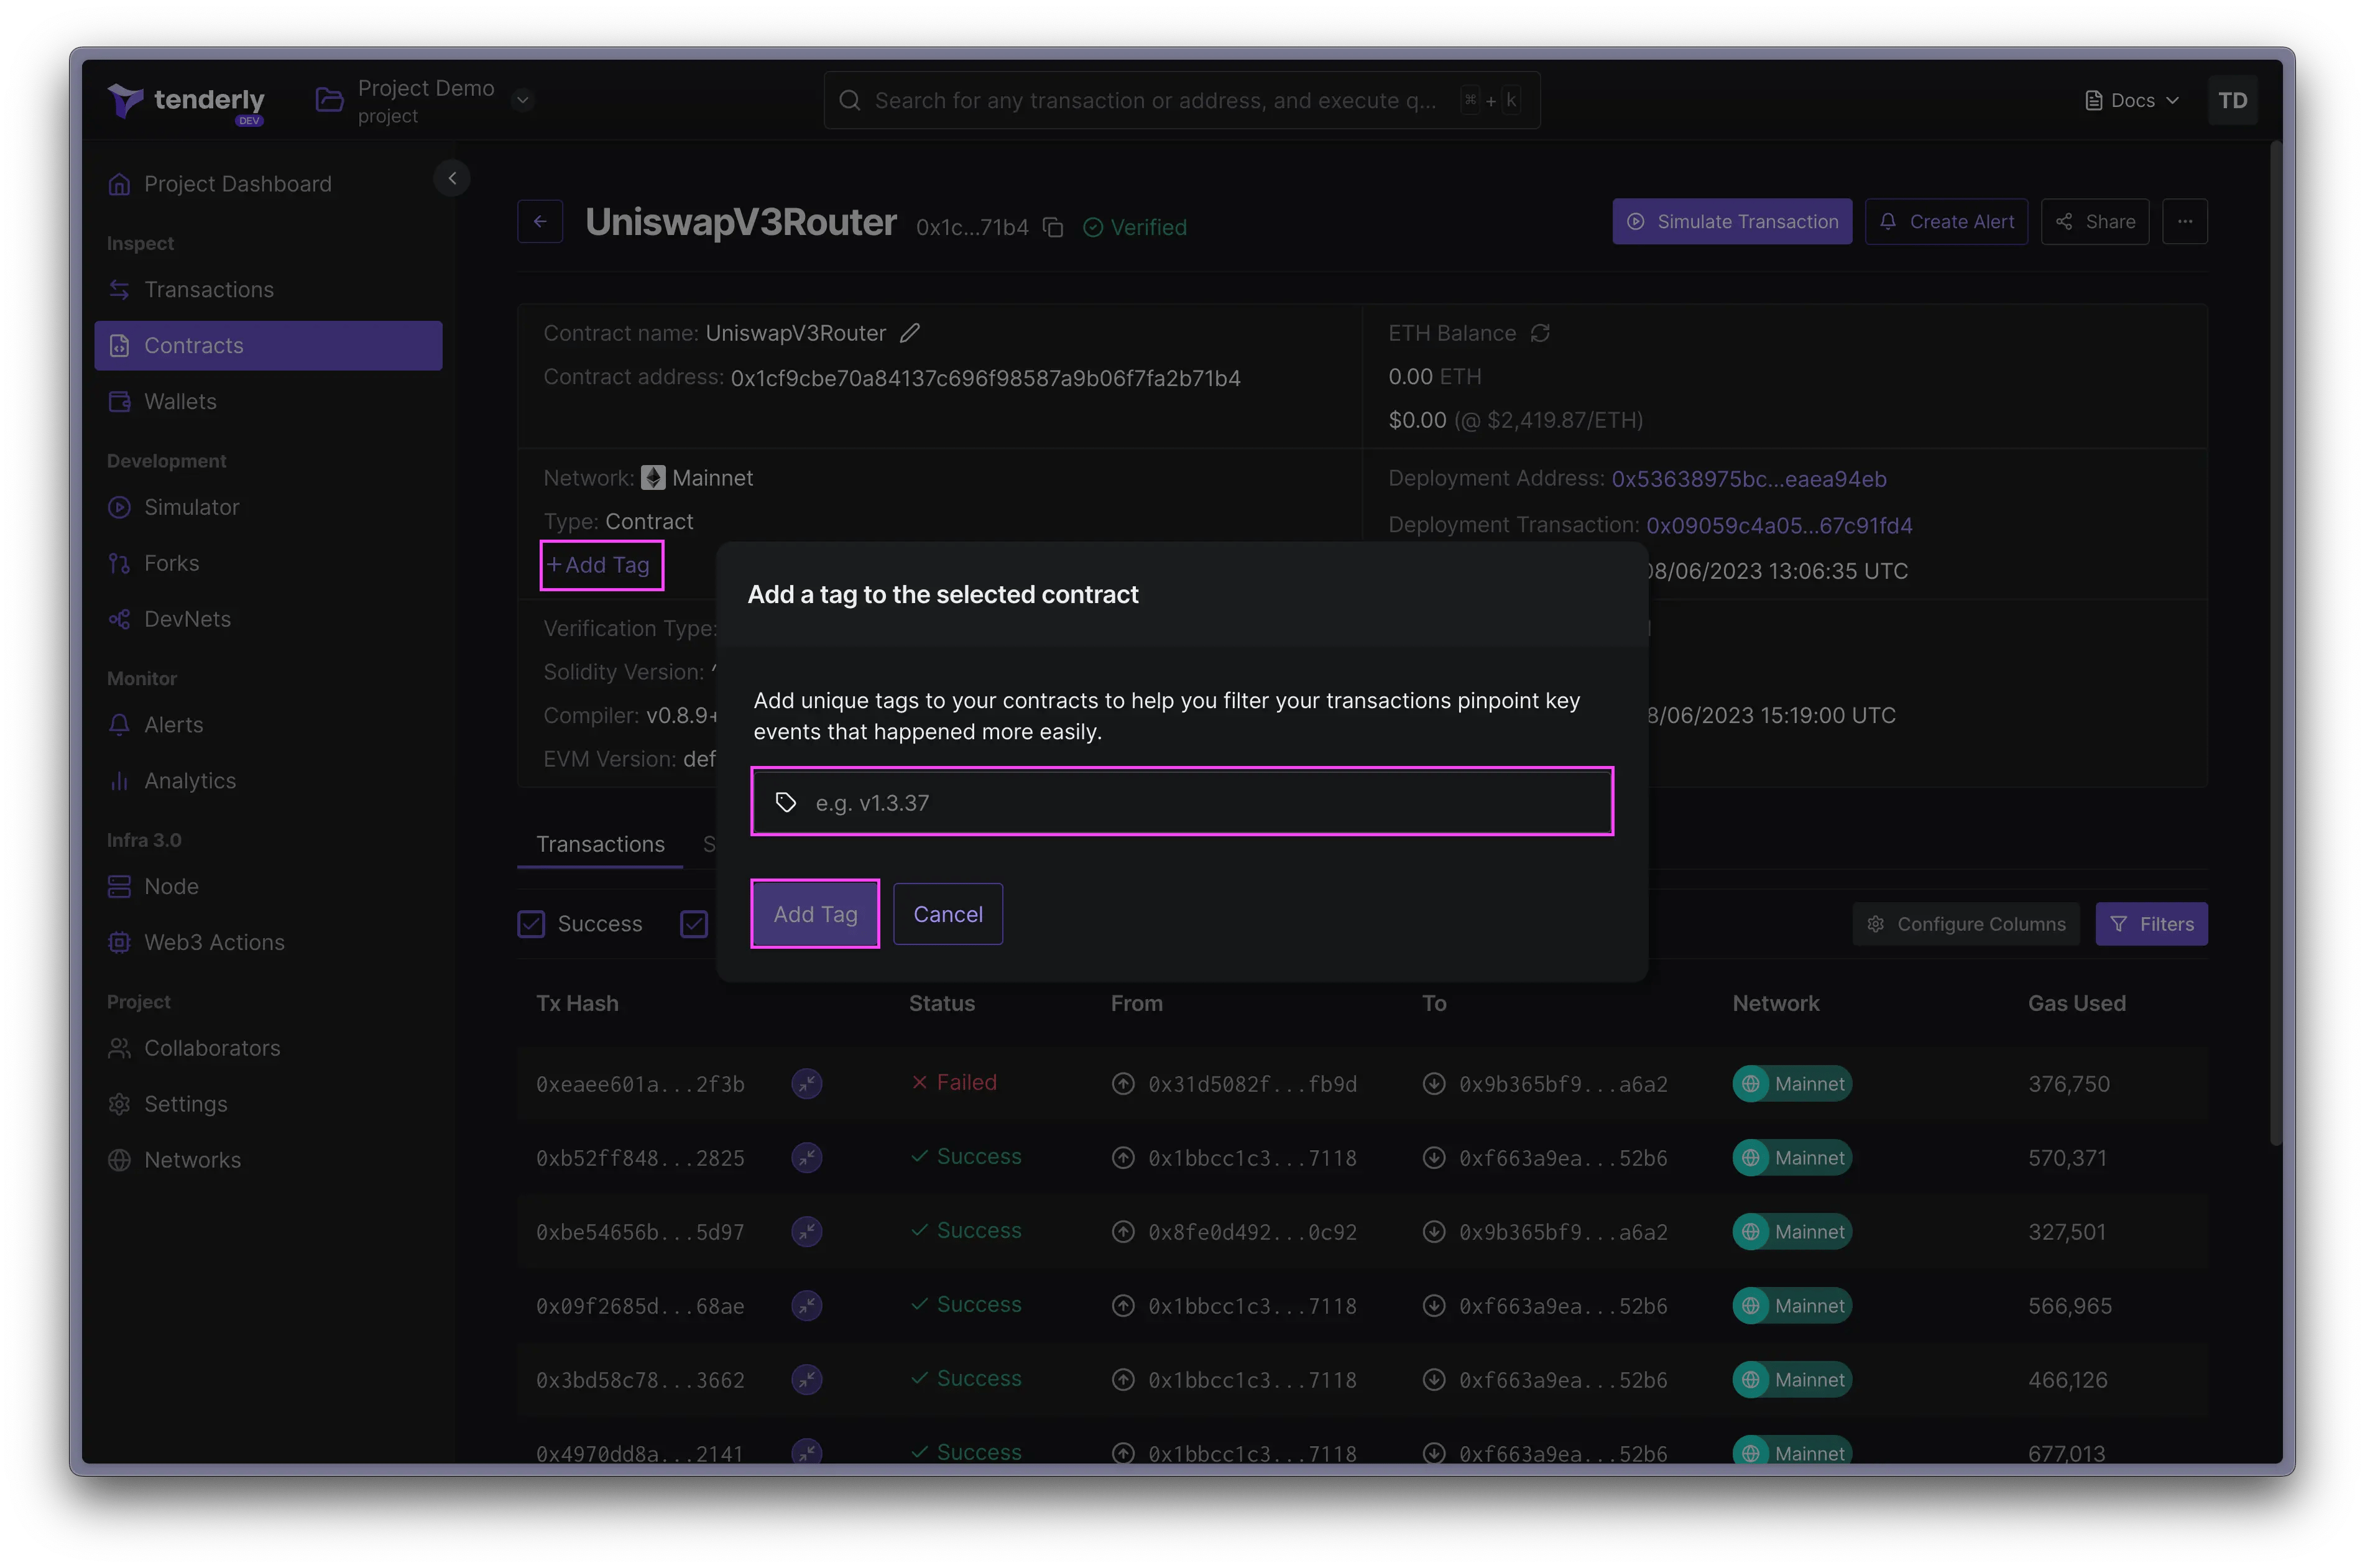Open transaction 0xeaee601a...2f3b
Viewport: 2365px width, 1568px height.
pyautogui.click(x=640, y=1085)
